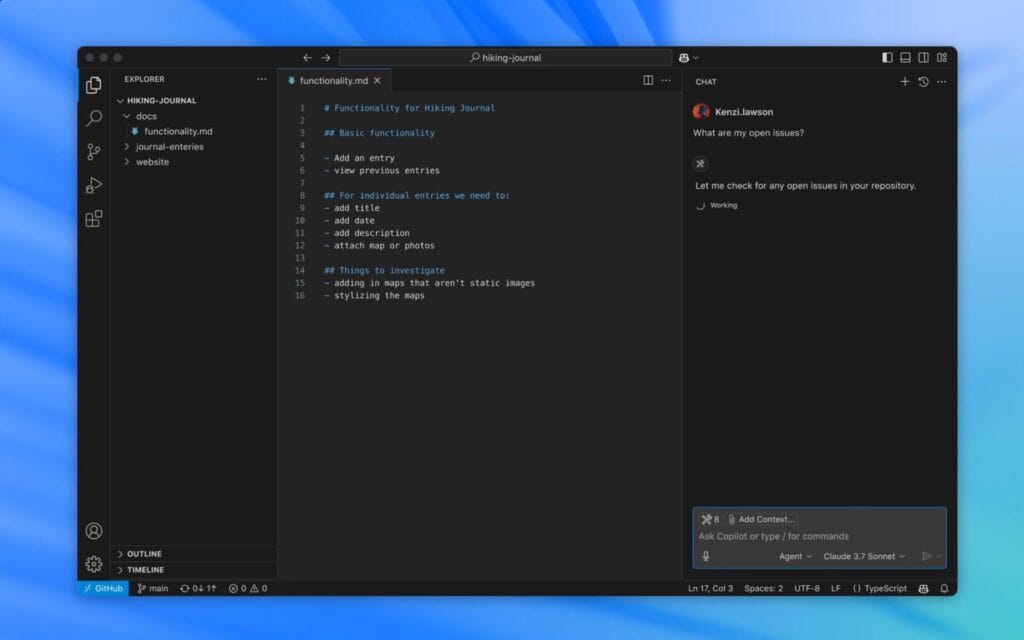Image resolution: width=1024 pixels, height=640 pixels.
Task: Click the tool invocation icon in chat
Action: pos(700,164)
